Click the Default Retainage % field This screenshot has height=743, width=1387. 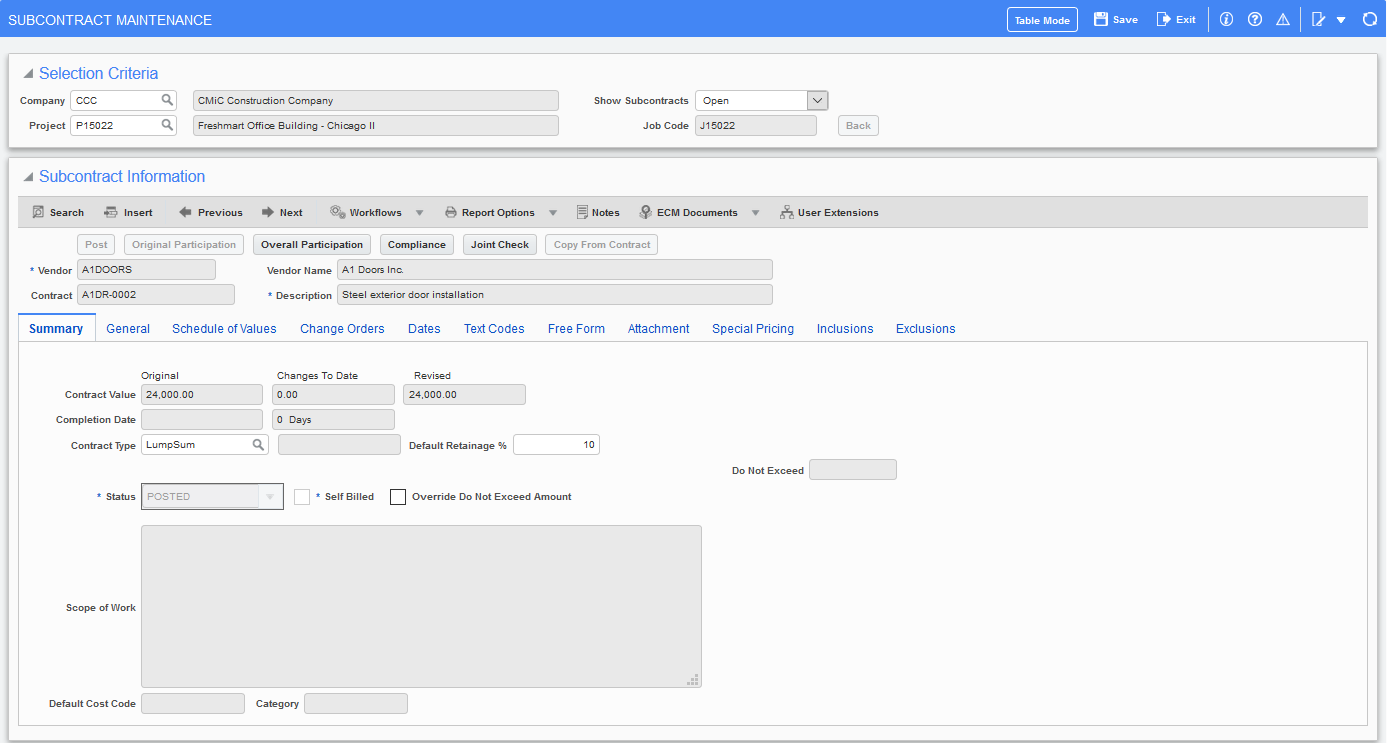coord(556,445)
